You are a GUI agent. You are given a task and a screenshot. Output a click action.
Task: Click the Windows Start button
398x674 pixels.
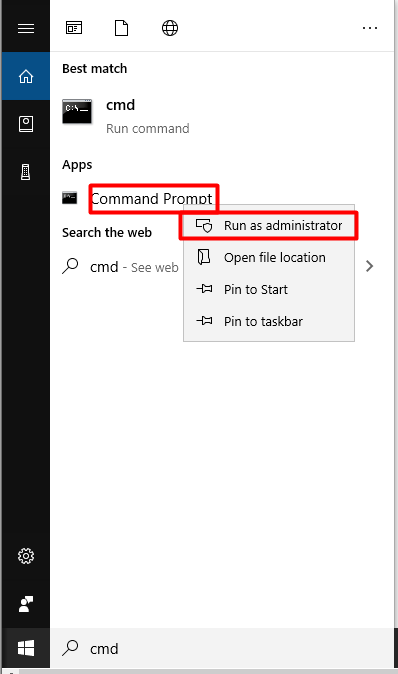tap(26, 648)
